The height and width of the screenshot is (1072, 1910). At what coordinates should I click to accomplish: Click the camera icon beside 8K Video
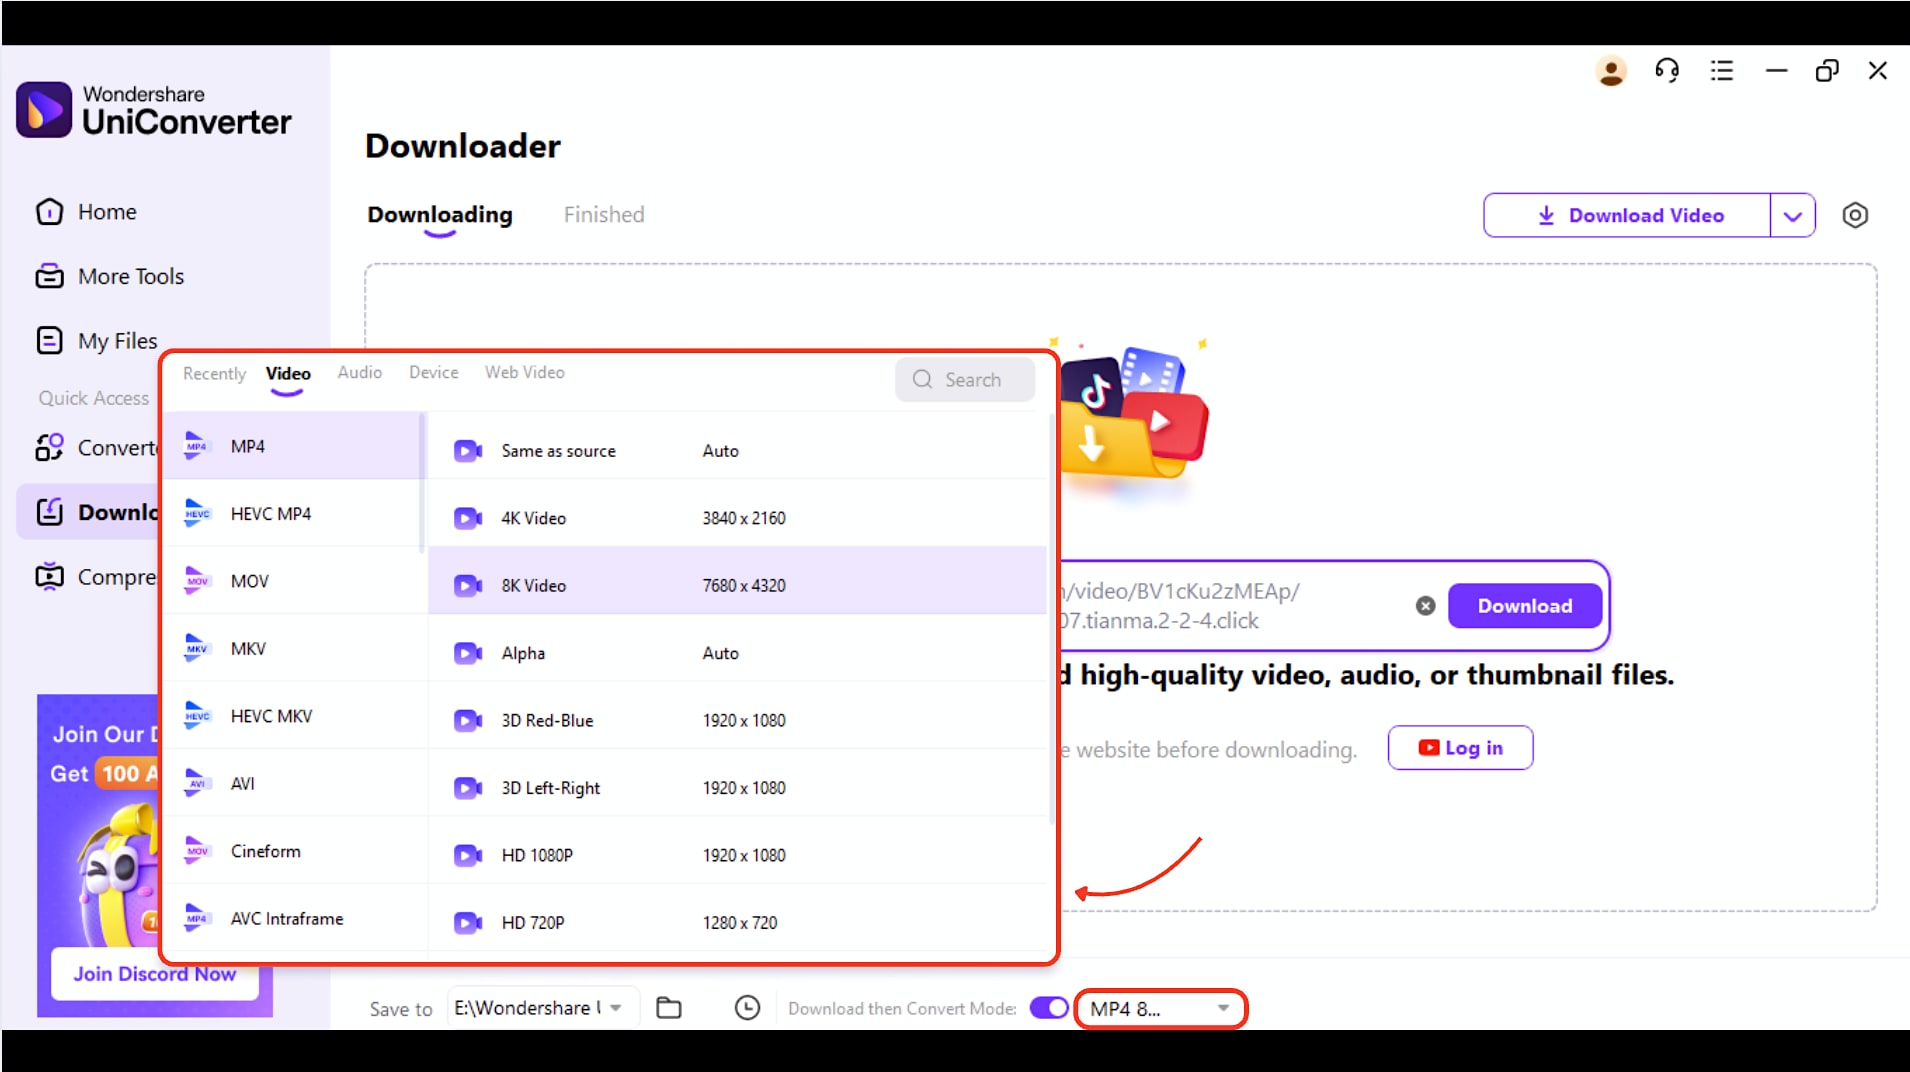(x=468, y=585)
